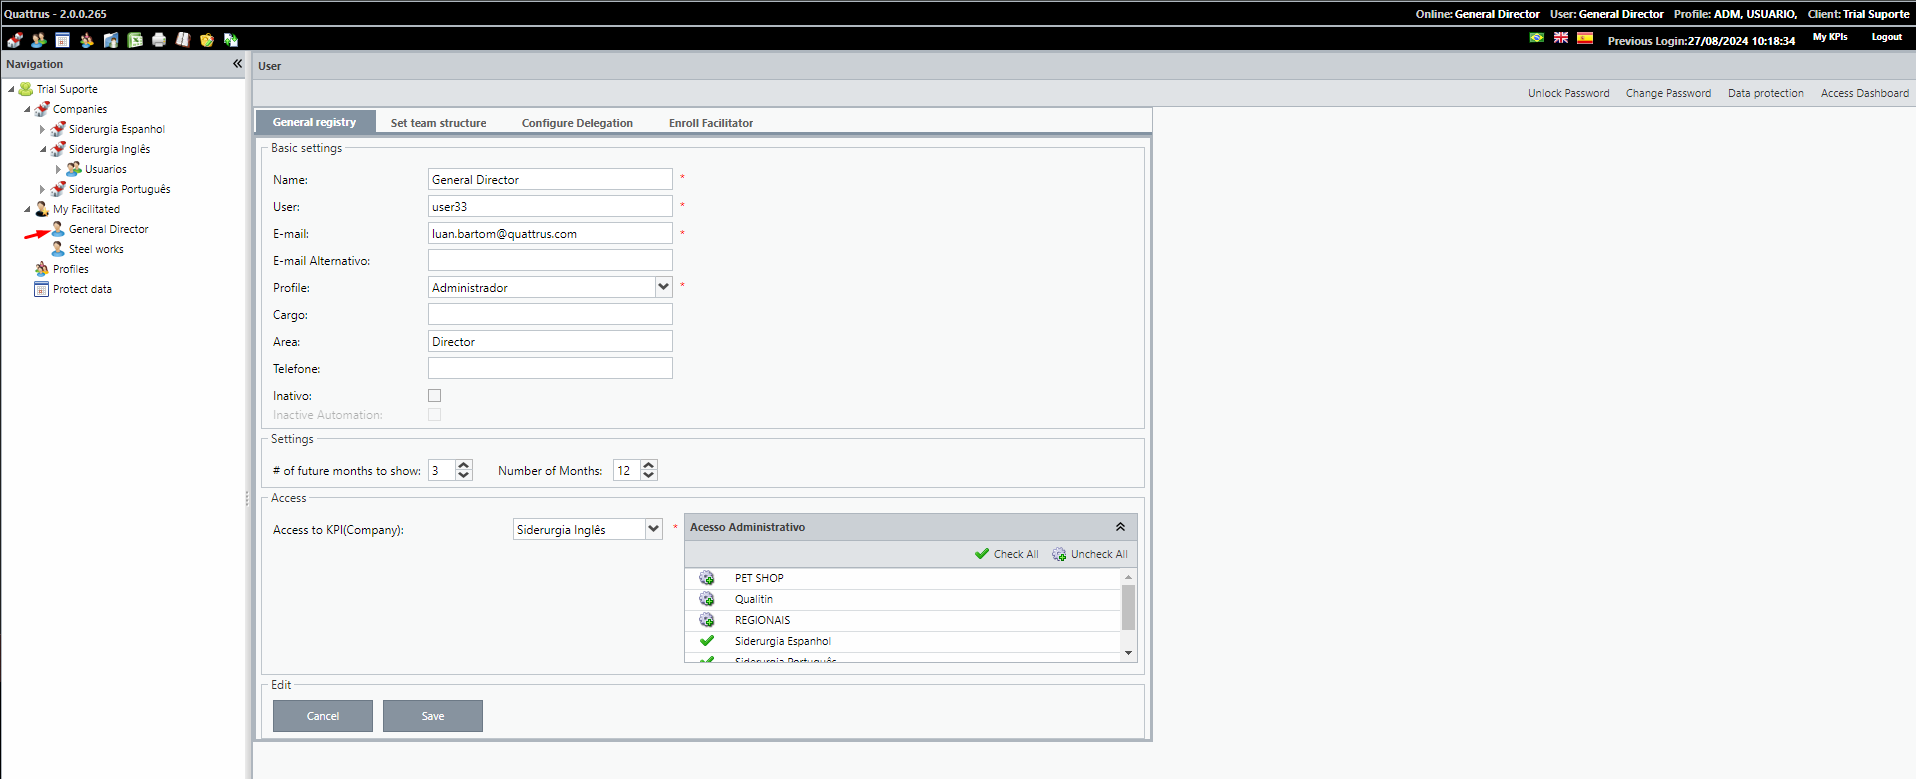Screen dimensions: 1916x779
Task: Click access list scroll down arrow
Action: 1128,653
